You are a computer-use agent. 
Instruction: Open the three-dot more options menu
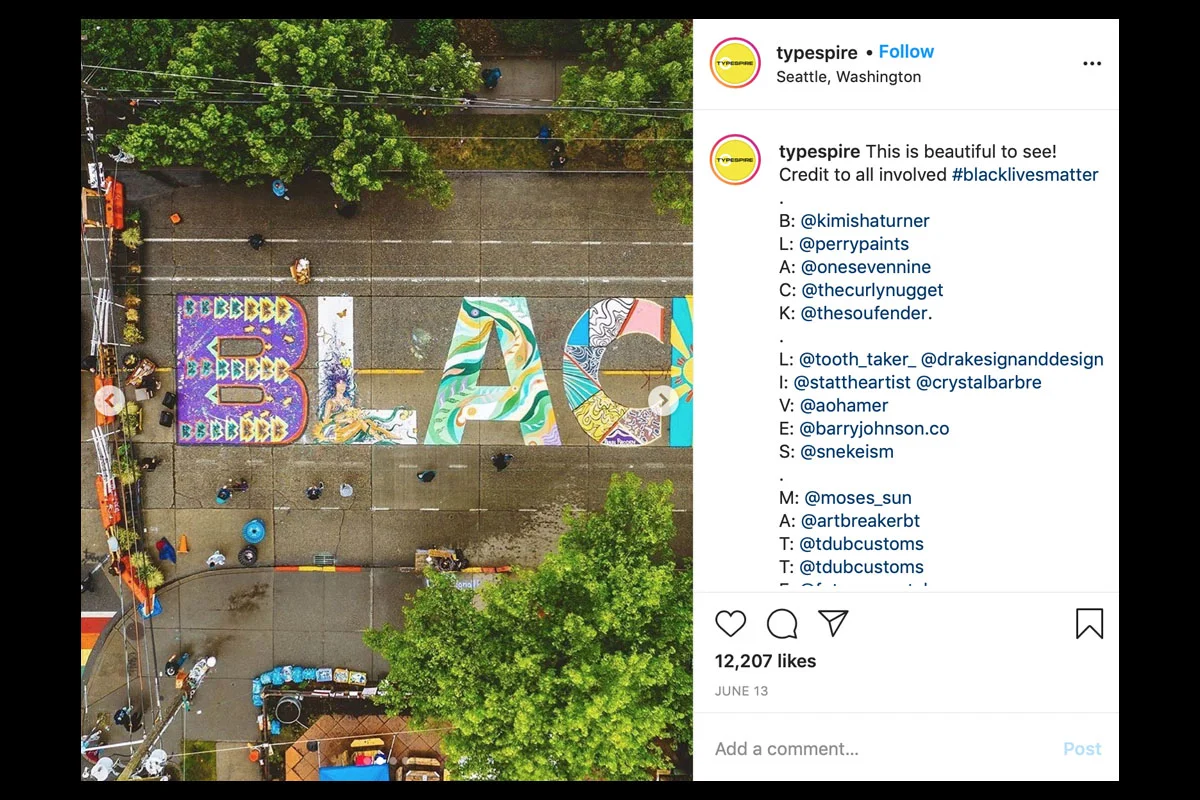[1092, 63]
